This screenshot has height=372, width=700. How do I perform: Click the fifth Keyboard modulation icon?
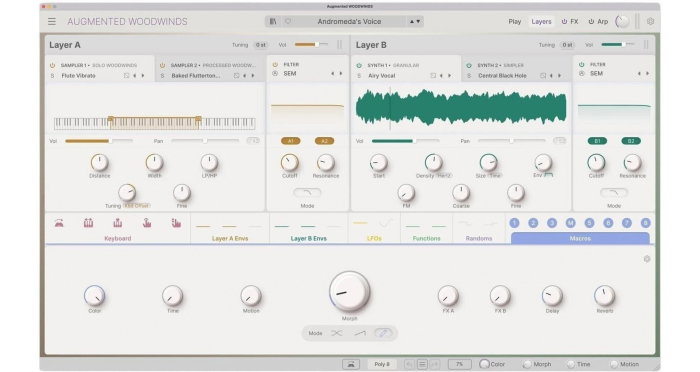tap(176, 223)
